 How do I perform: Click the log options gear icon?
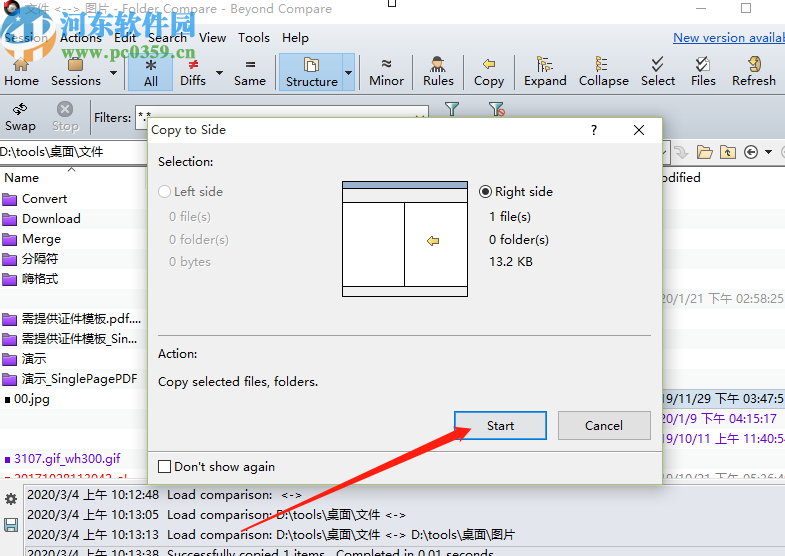(x=11, y=499)
